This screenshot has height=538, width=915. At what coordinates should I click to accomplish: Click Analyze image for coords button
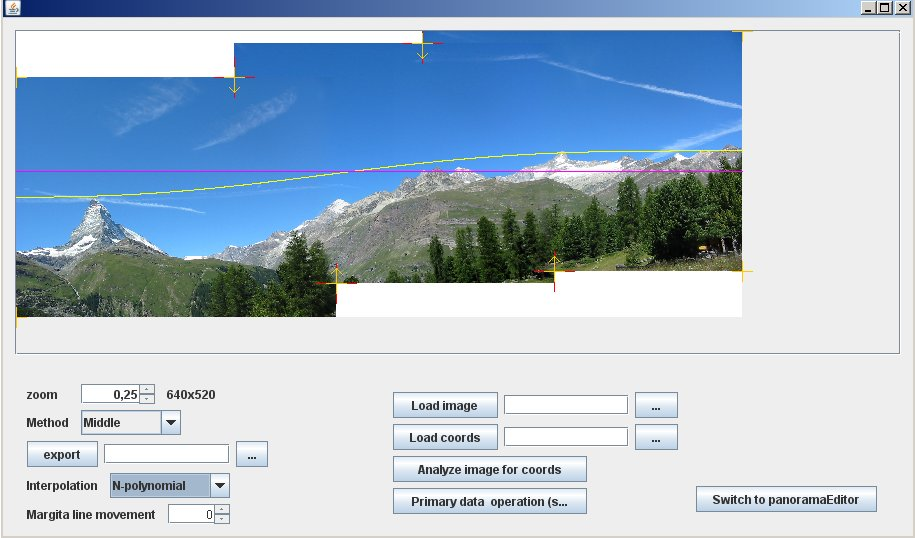click(490, 469)
